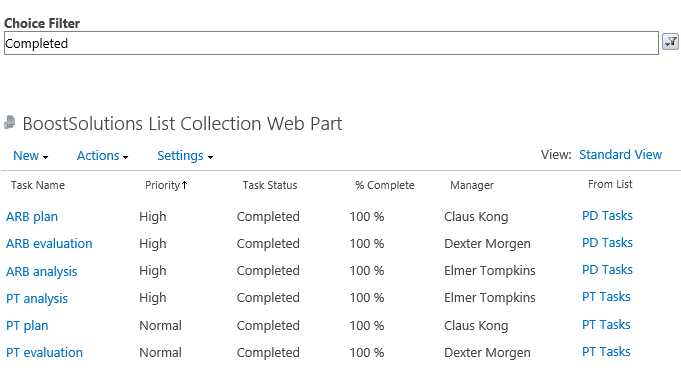Expand the Actions dropdown menu
The height and width of the screenshot is (377, 681).
[102, 155]
